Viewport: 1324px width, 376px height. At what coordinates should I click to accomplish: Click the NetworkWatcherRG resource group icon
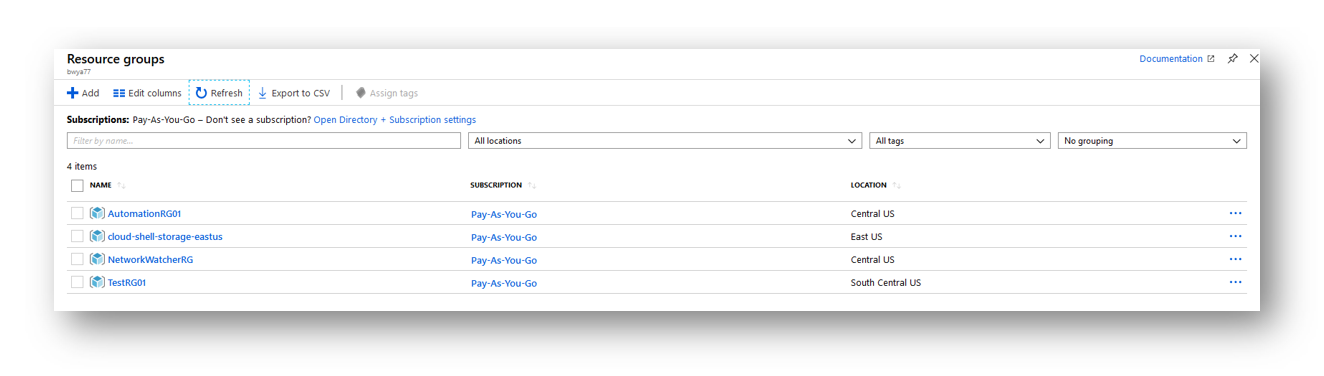point(97,259)
